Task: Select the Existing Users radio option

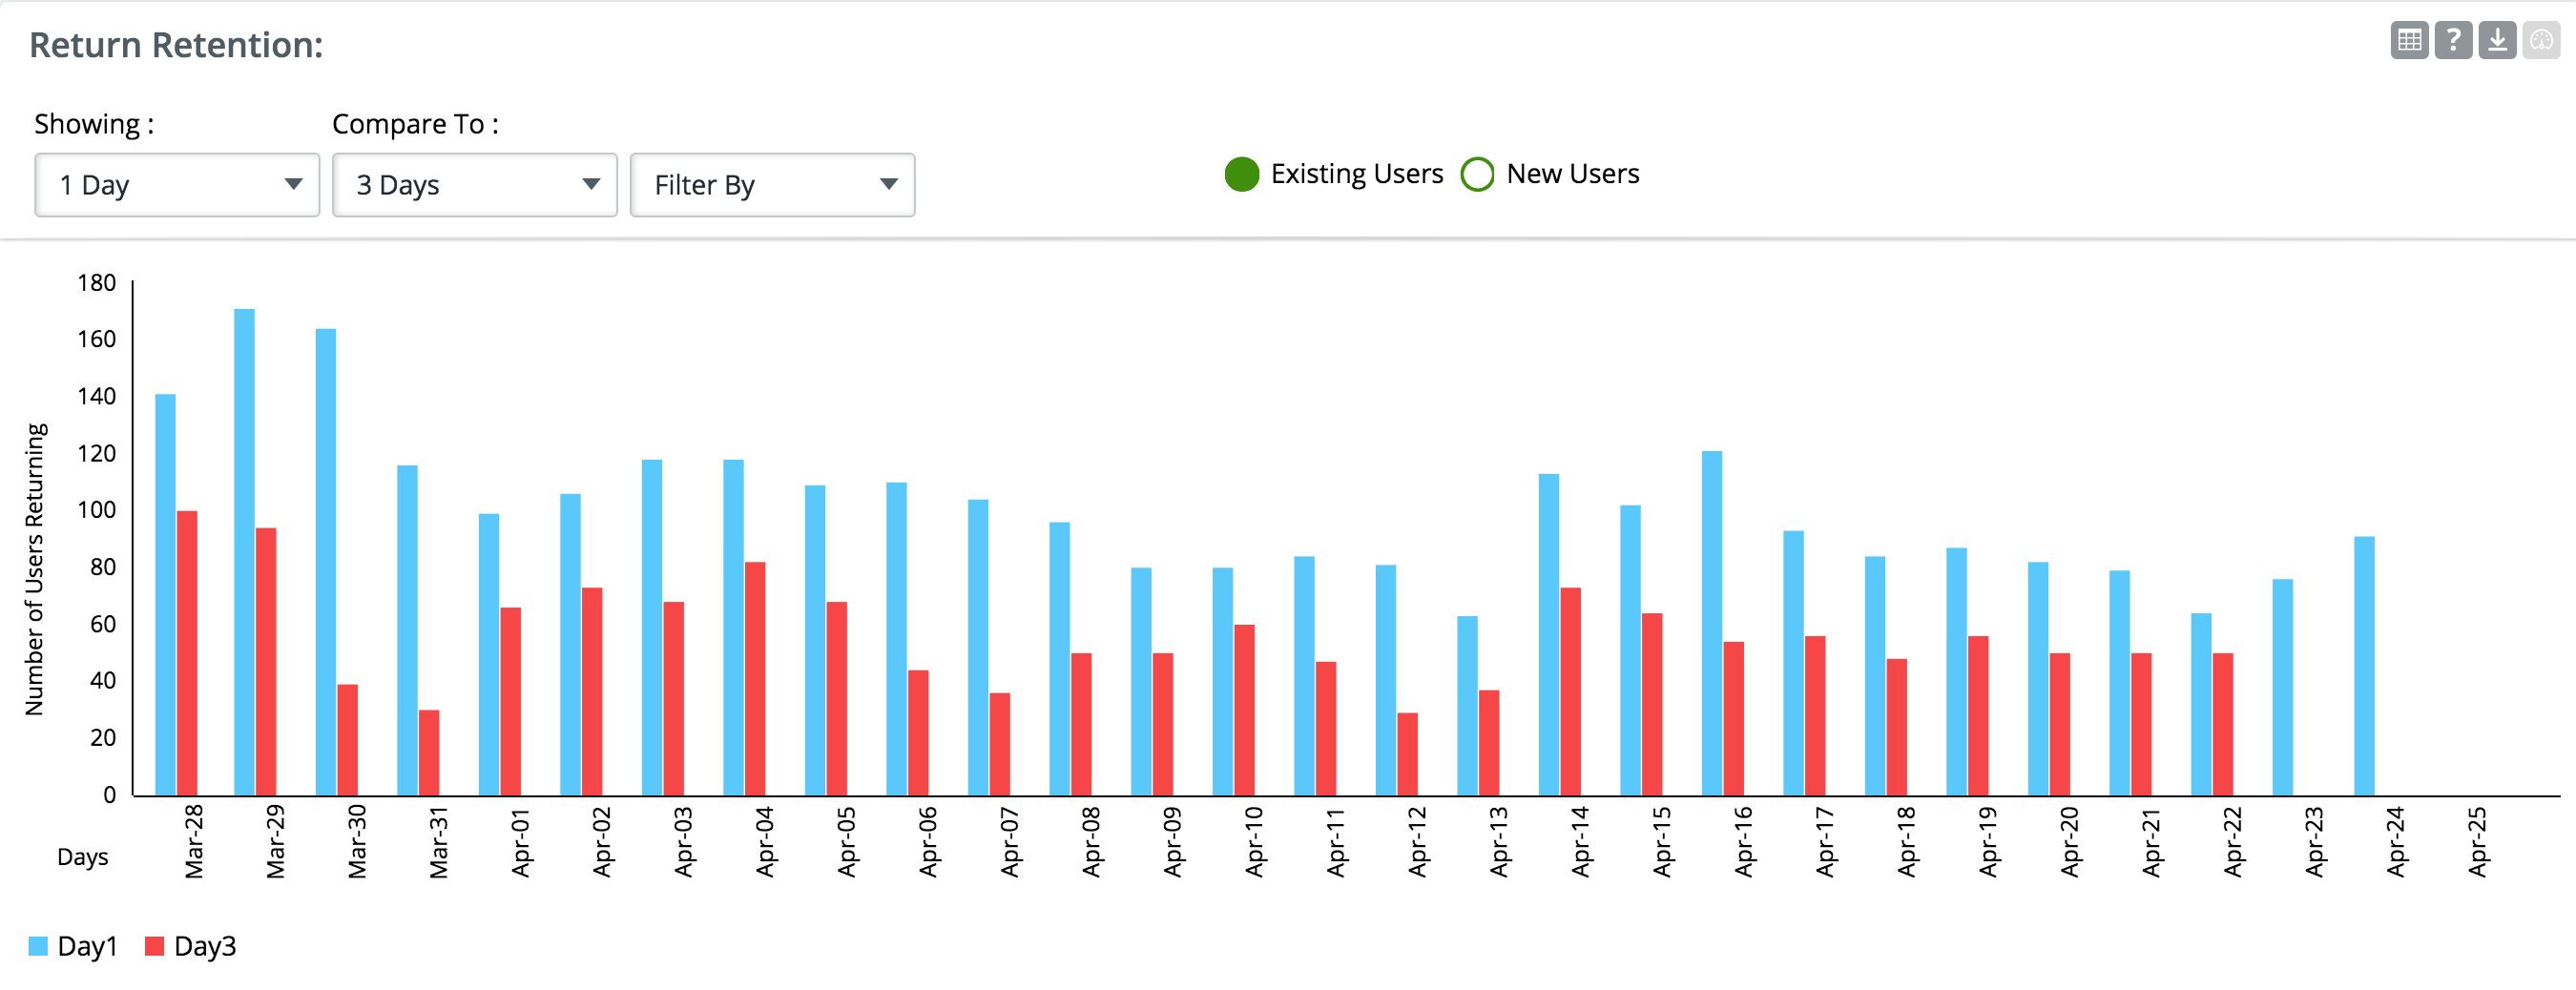Action: point(1242,174)
